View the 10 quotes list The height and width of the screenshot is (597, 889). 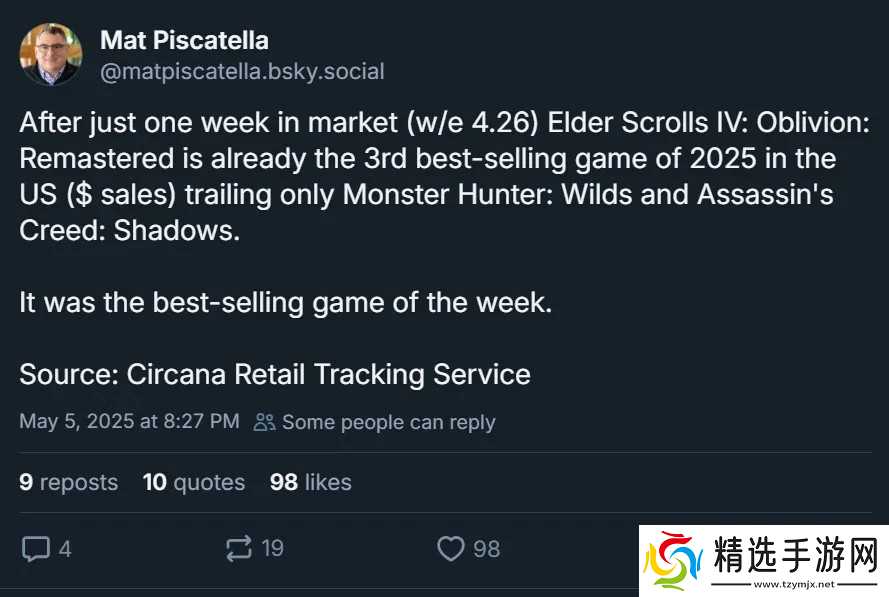coord(193,482)
